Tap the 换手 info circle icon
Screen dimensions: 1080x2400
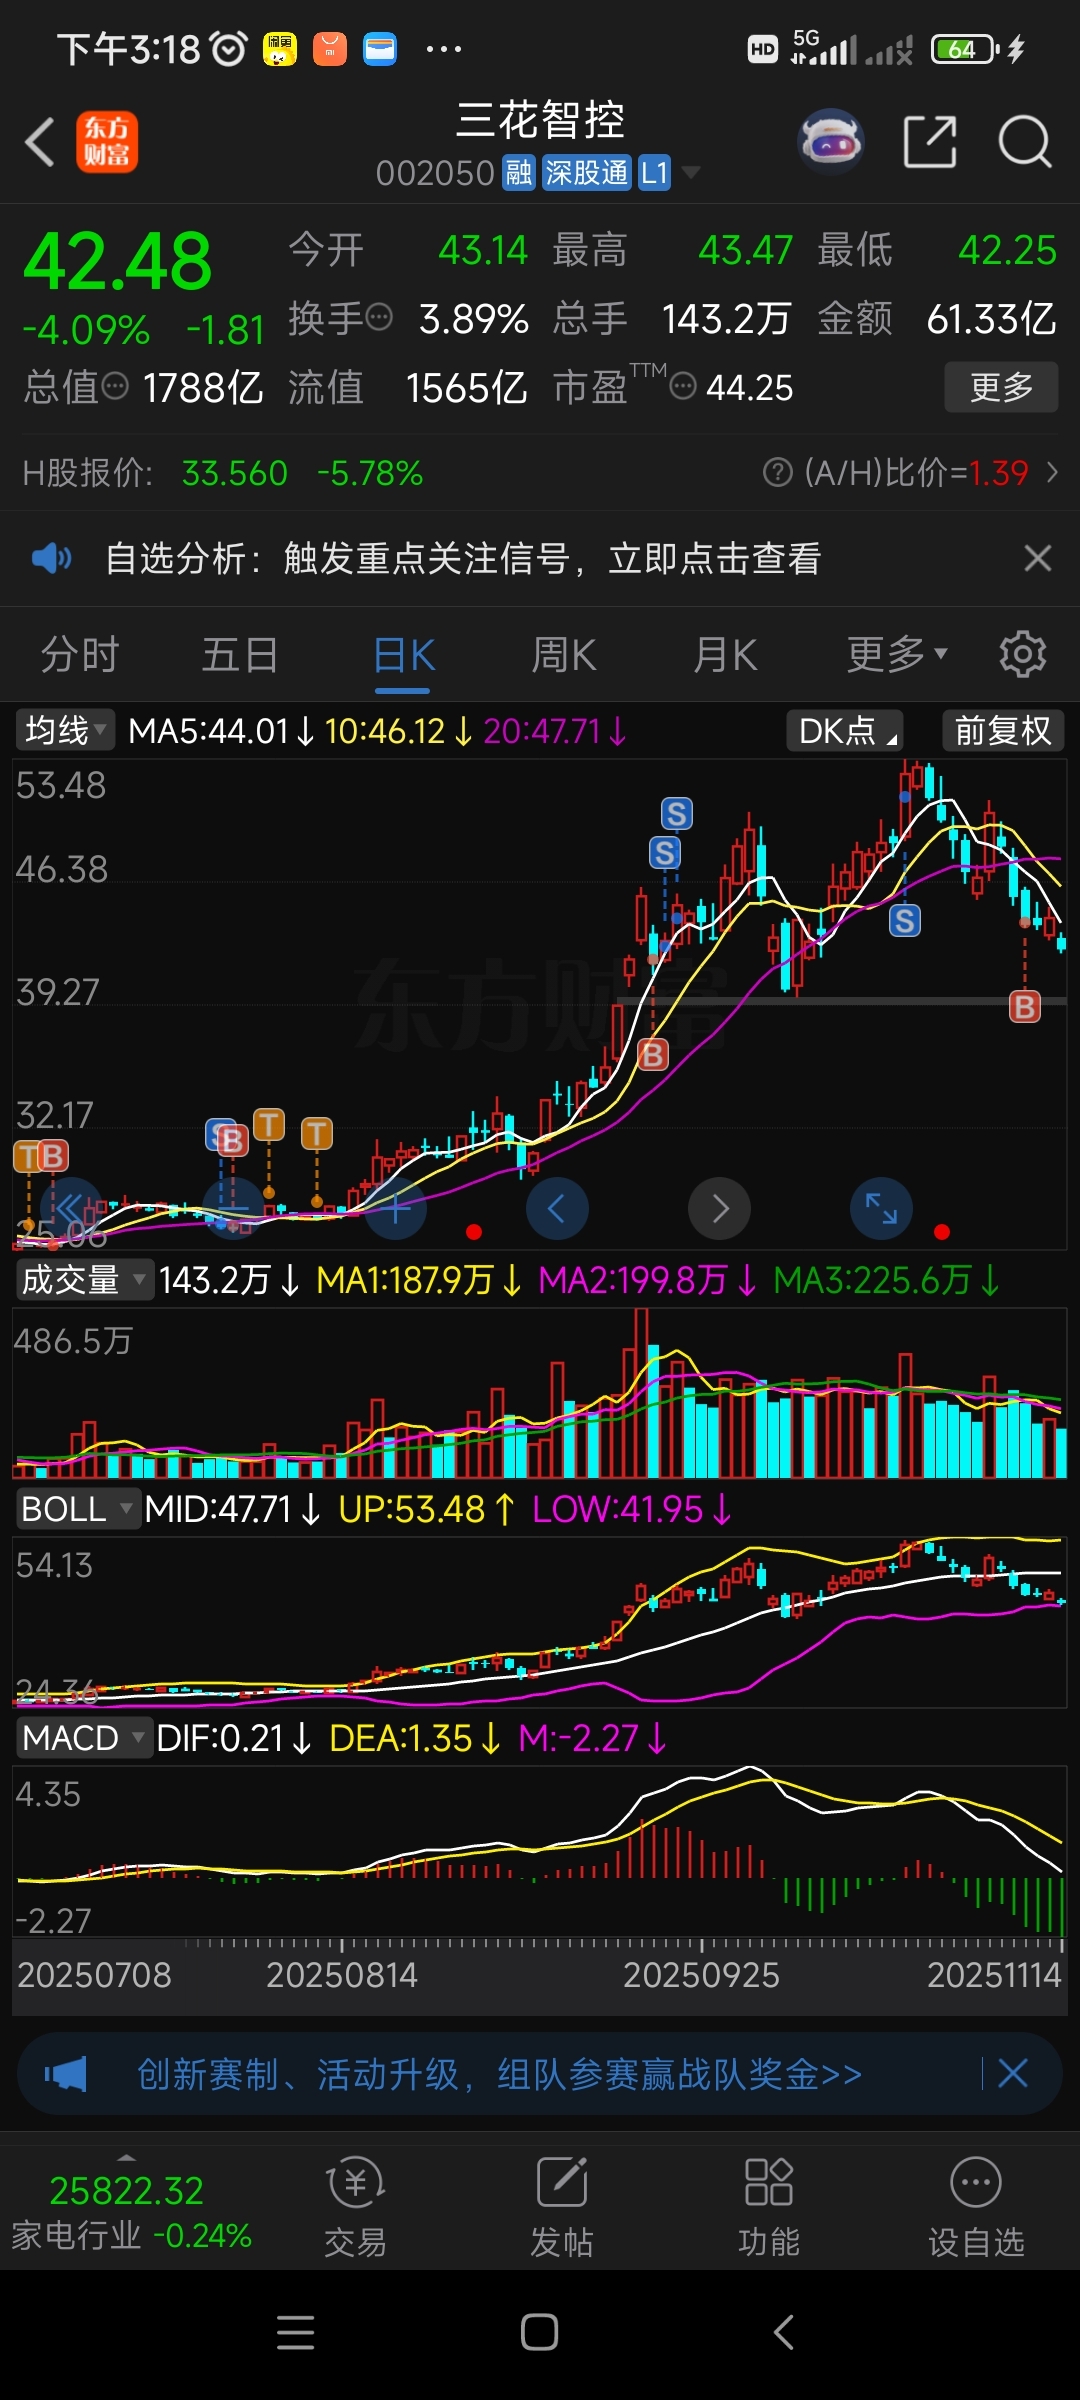[379, 318]
